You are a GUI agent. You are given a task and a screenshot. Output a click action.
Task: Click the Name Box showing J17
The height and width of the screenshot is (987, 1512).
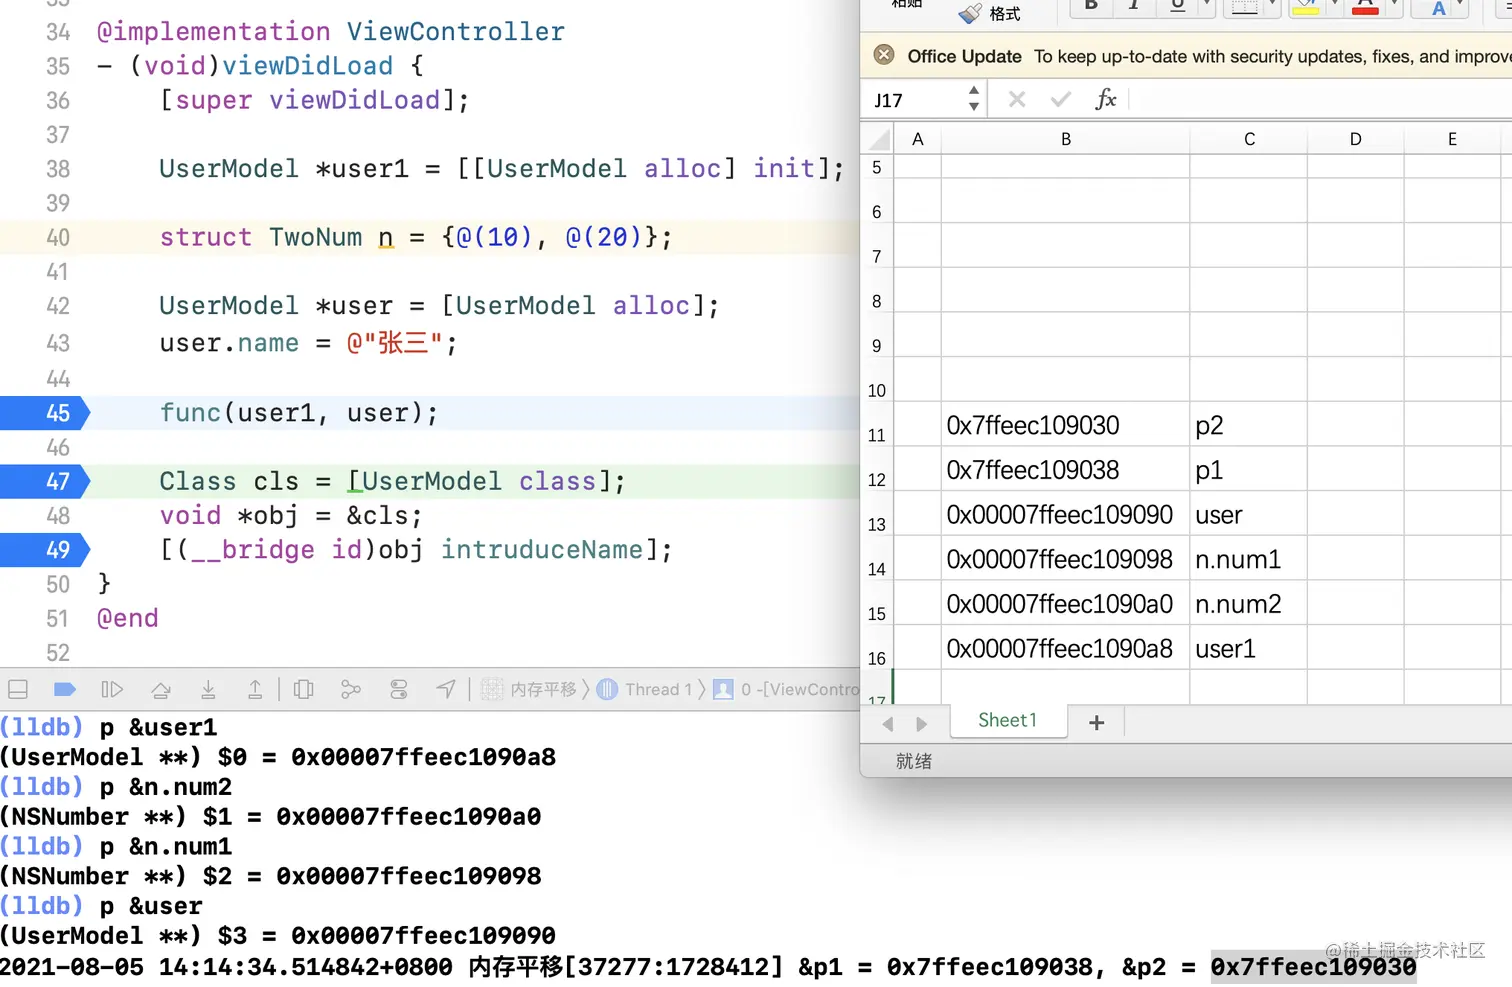click(913, 100)
